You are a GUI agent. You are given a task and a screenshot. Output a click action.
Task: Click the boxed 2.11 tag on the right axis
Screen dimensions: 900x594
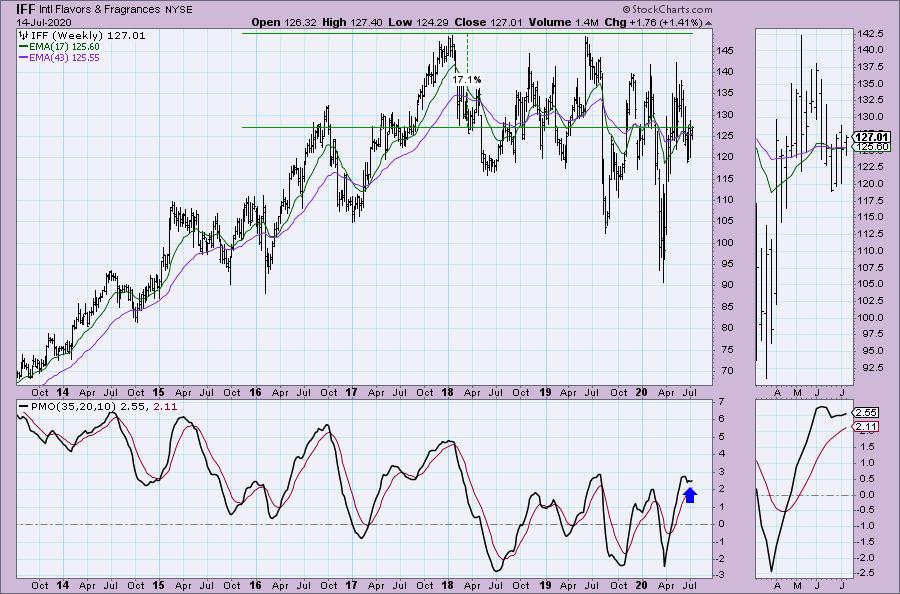tap(866, 426)
